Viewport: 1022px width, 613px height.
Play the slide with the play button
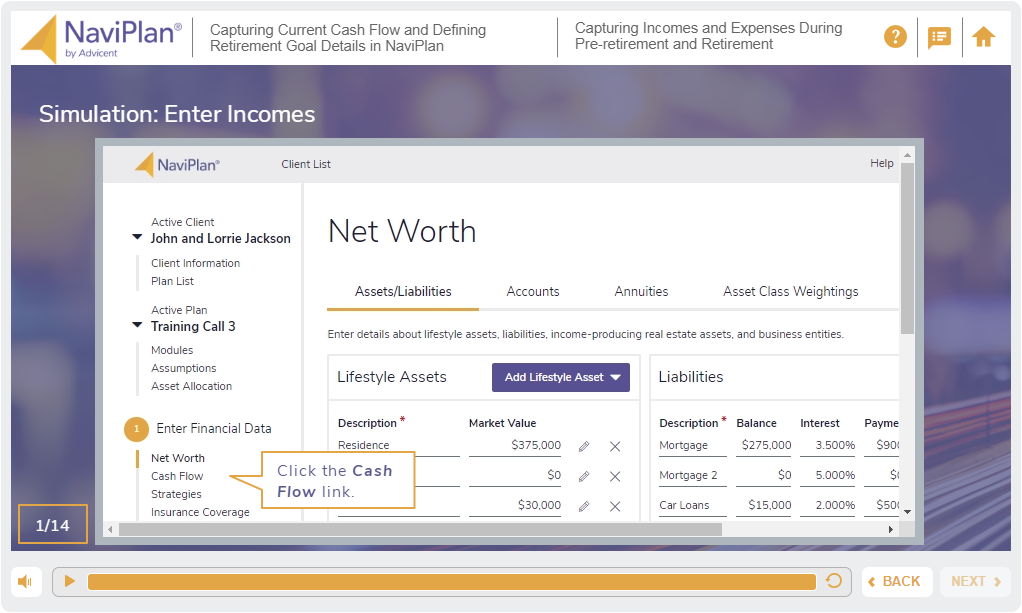tap(70, 581)
